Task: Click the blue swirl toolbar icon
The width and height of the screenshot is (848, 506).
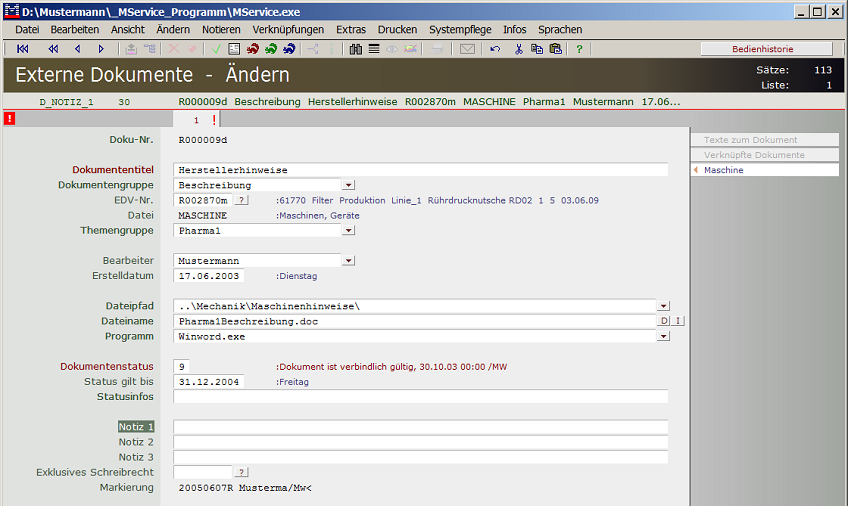Action: coord(289,49)
